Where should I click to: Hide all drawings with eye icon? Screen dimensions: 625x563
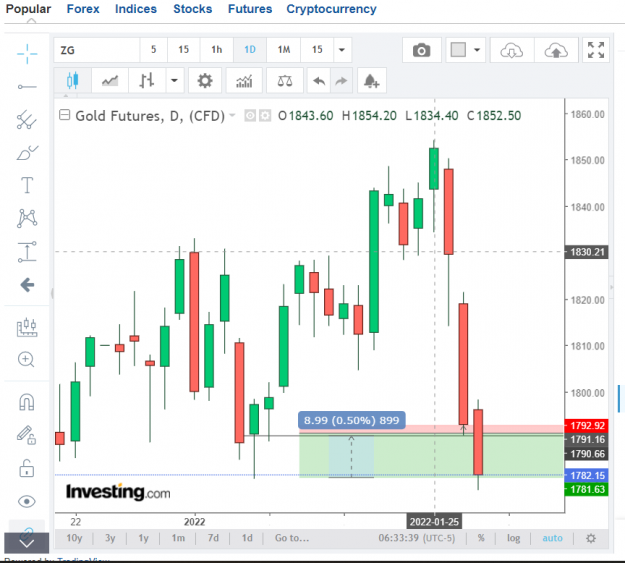point(27,501)
